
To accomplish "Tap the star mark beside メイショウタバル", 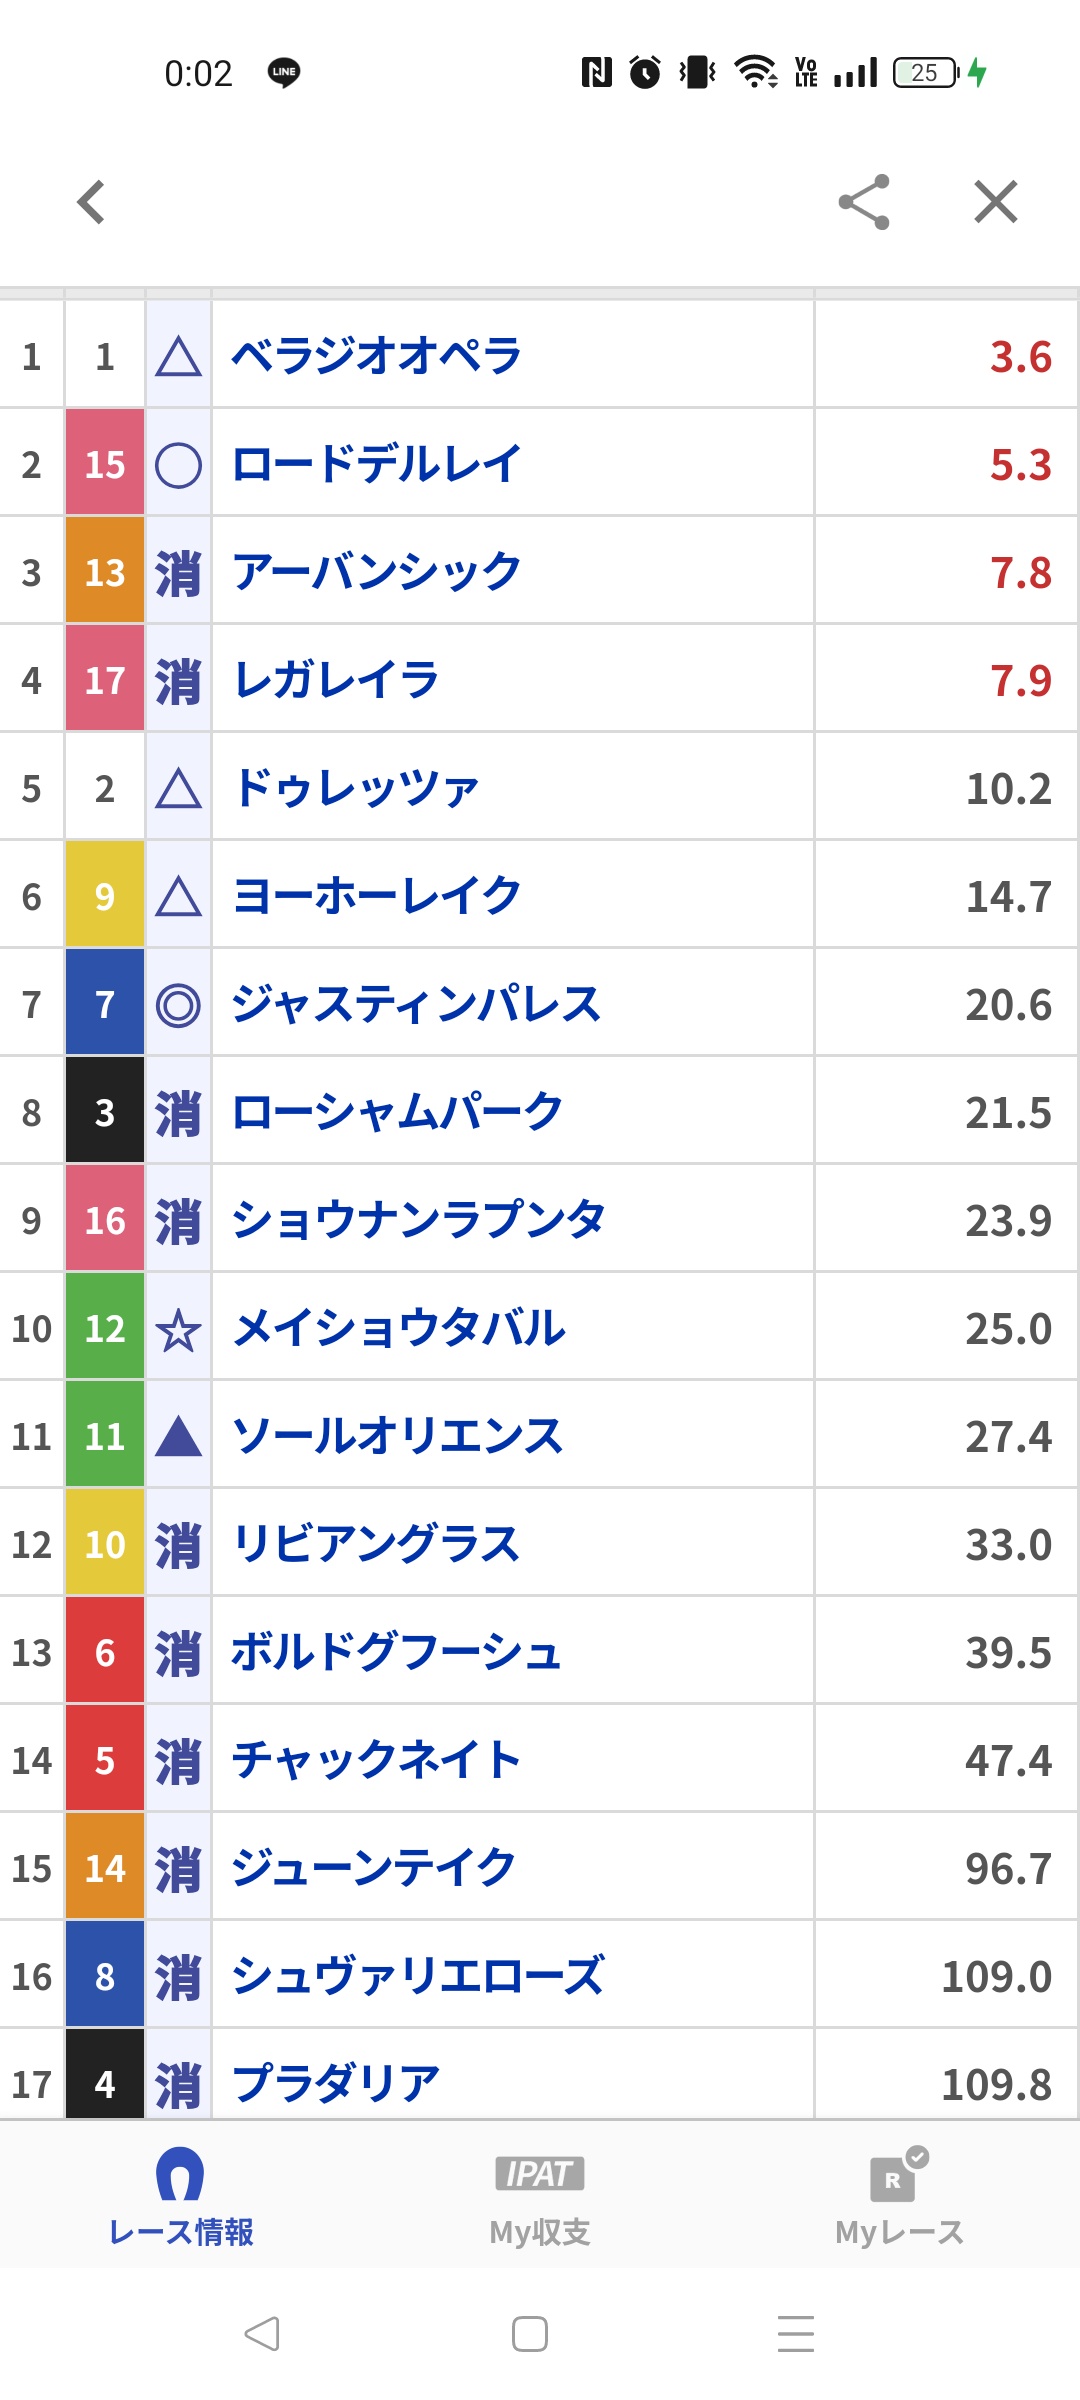I will coord(178,1329).
